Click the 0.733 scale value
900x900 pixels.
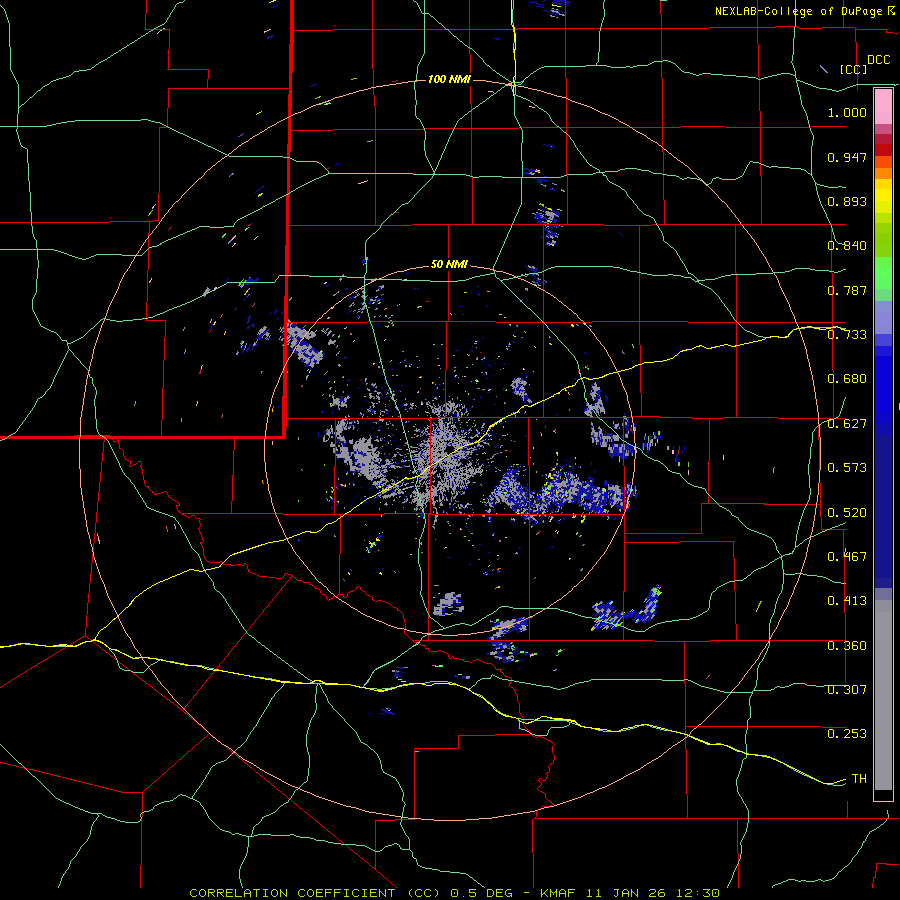[x=847, y=335]
